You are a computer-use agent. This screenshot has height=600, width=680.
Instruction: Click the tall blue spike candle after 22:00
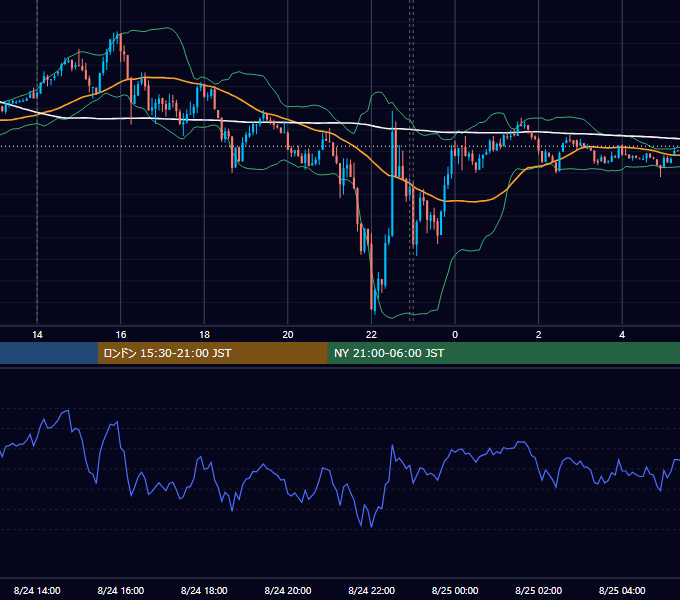(392, 173)
